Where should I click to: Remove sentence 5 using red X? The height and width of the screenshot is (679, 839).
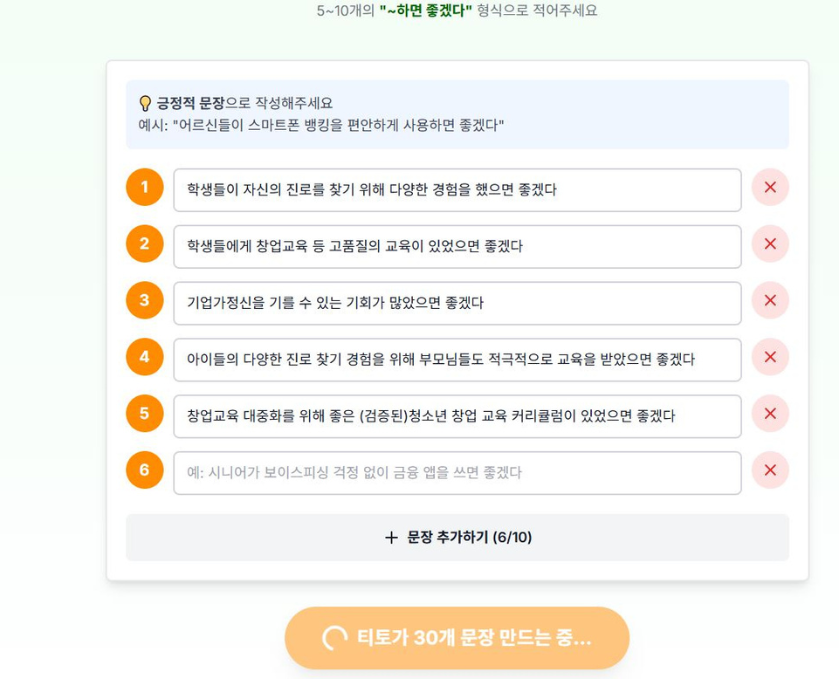770,414
